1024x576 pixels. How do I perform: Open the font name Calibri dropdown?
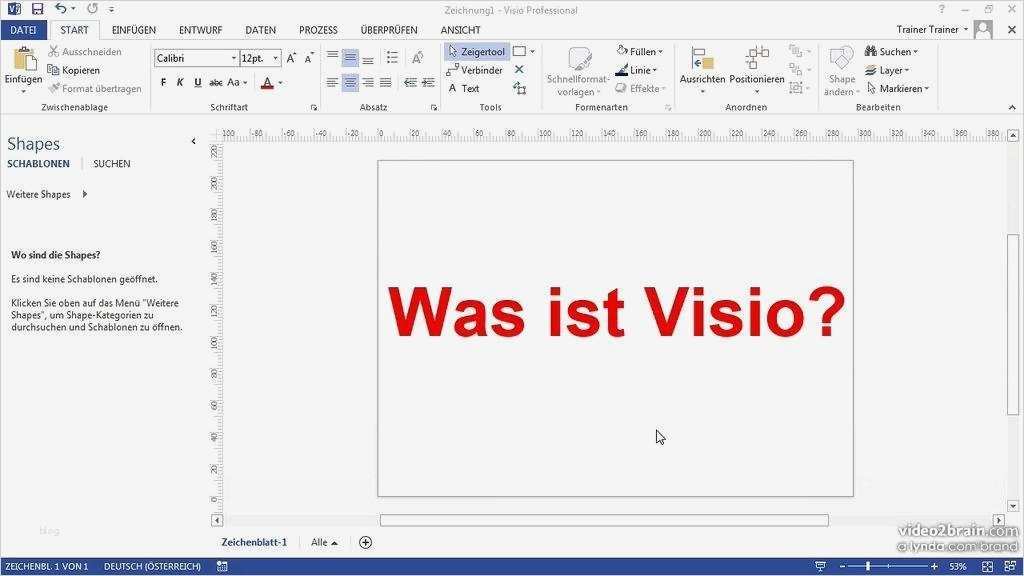(x=233, y=58)
